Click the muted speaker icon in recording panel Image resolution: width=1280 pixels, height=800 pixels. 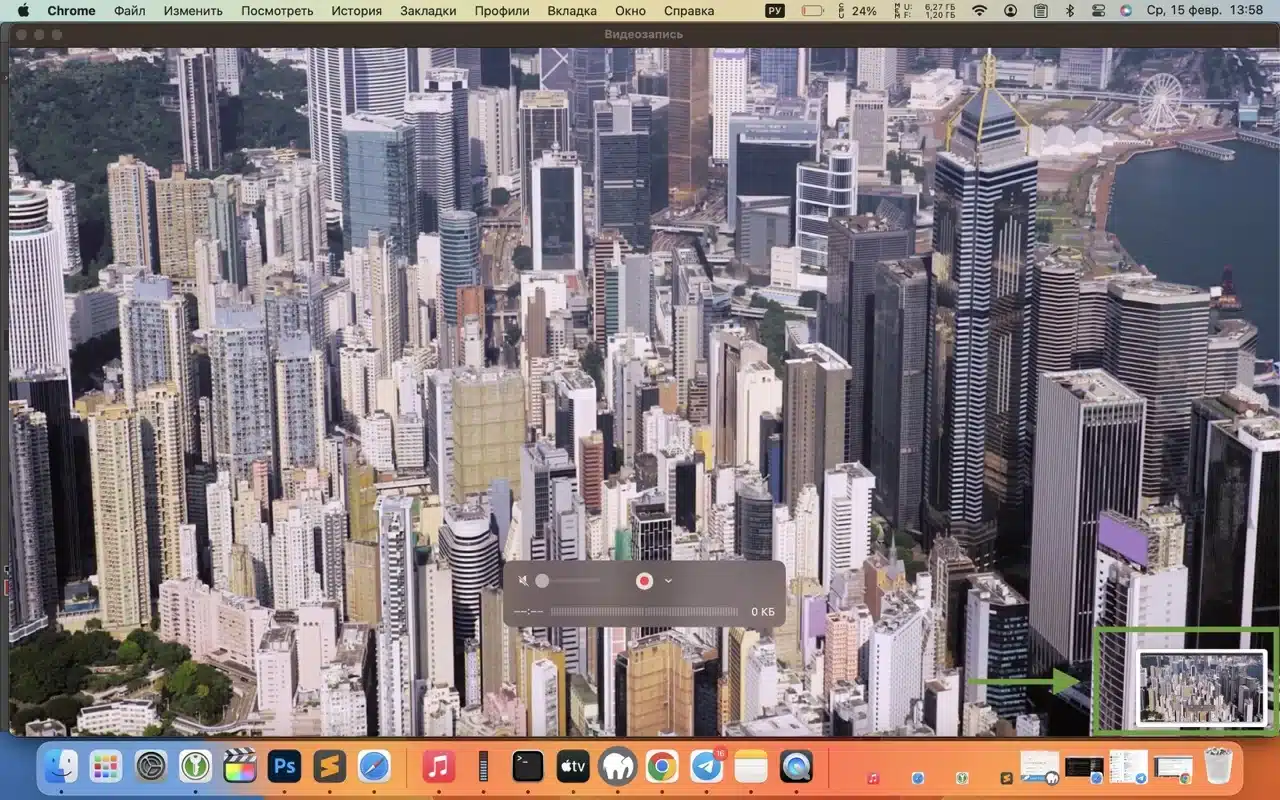(x=522, y=581)
